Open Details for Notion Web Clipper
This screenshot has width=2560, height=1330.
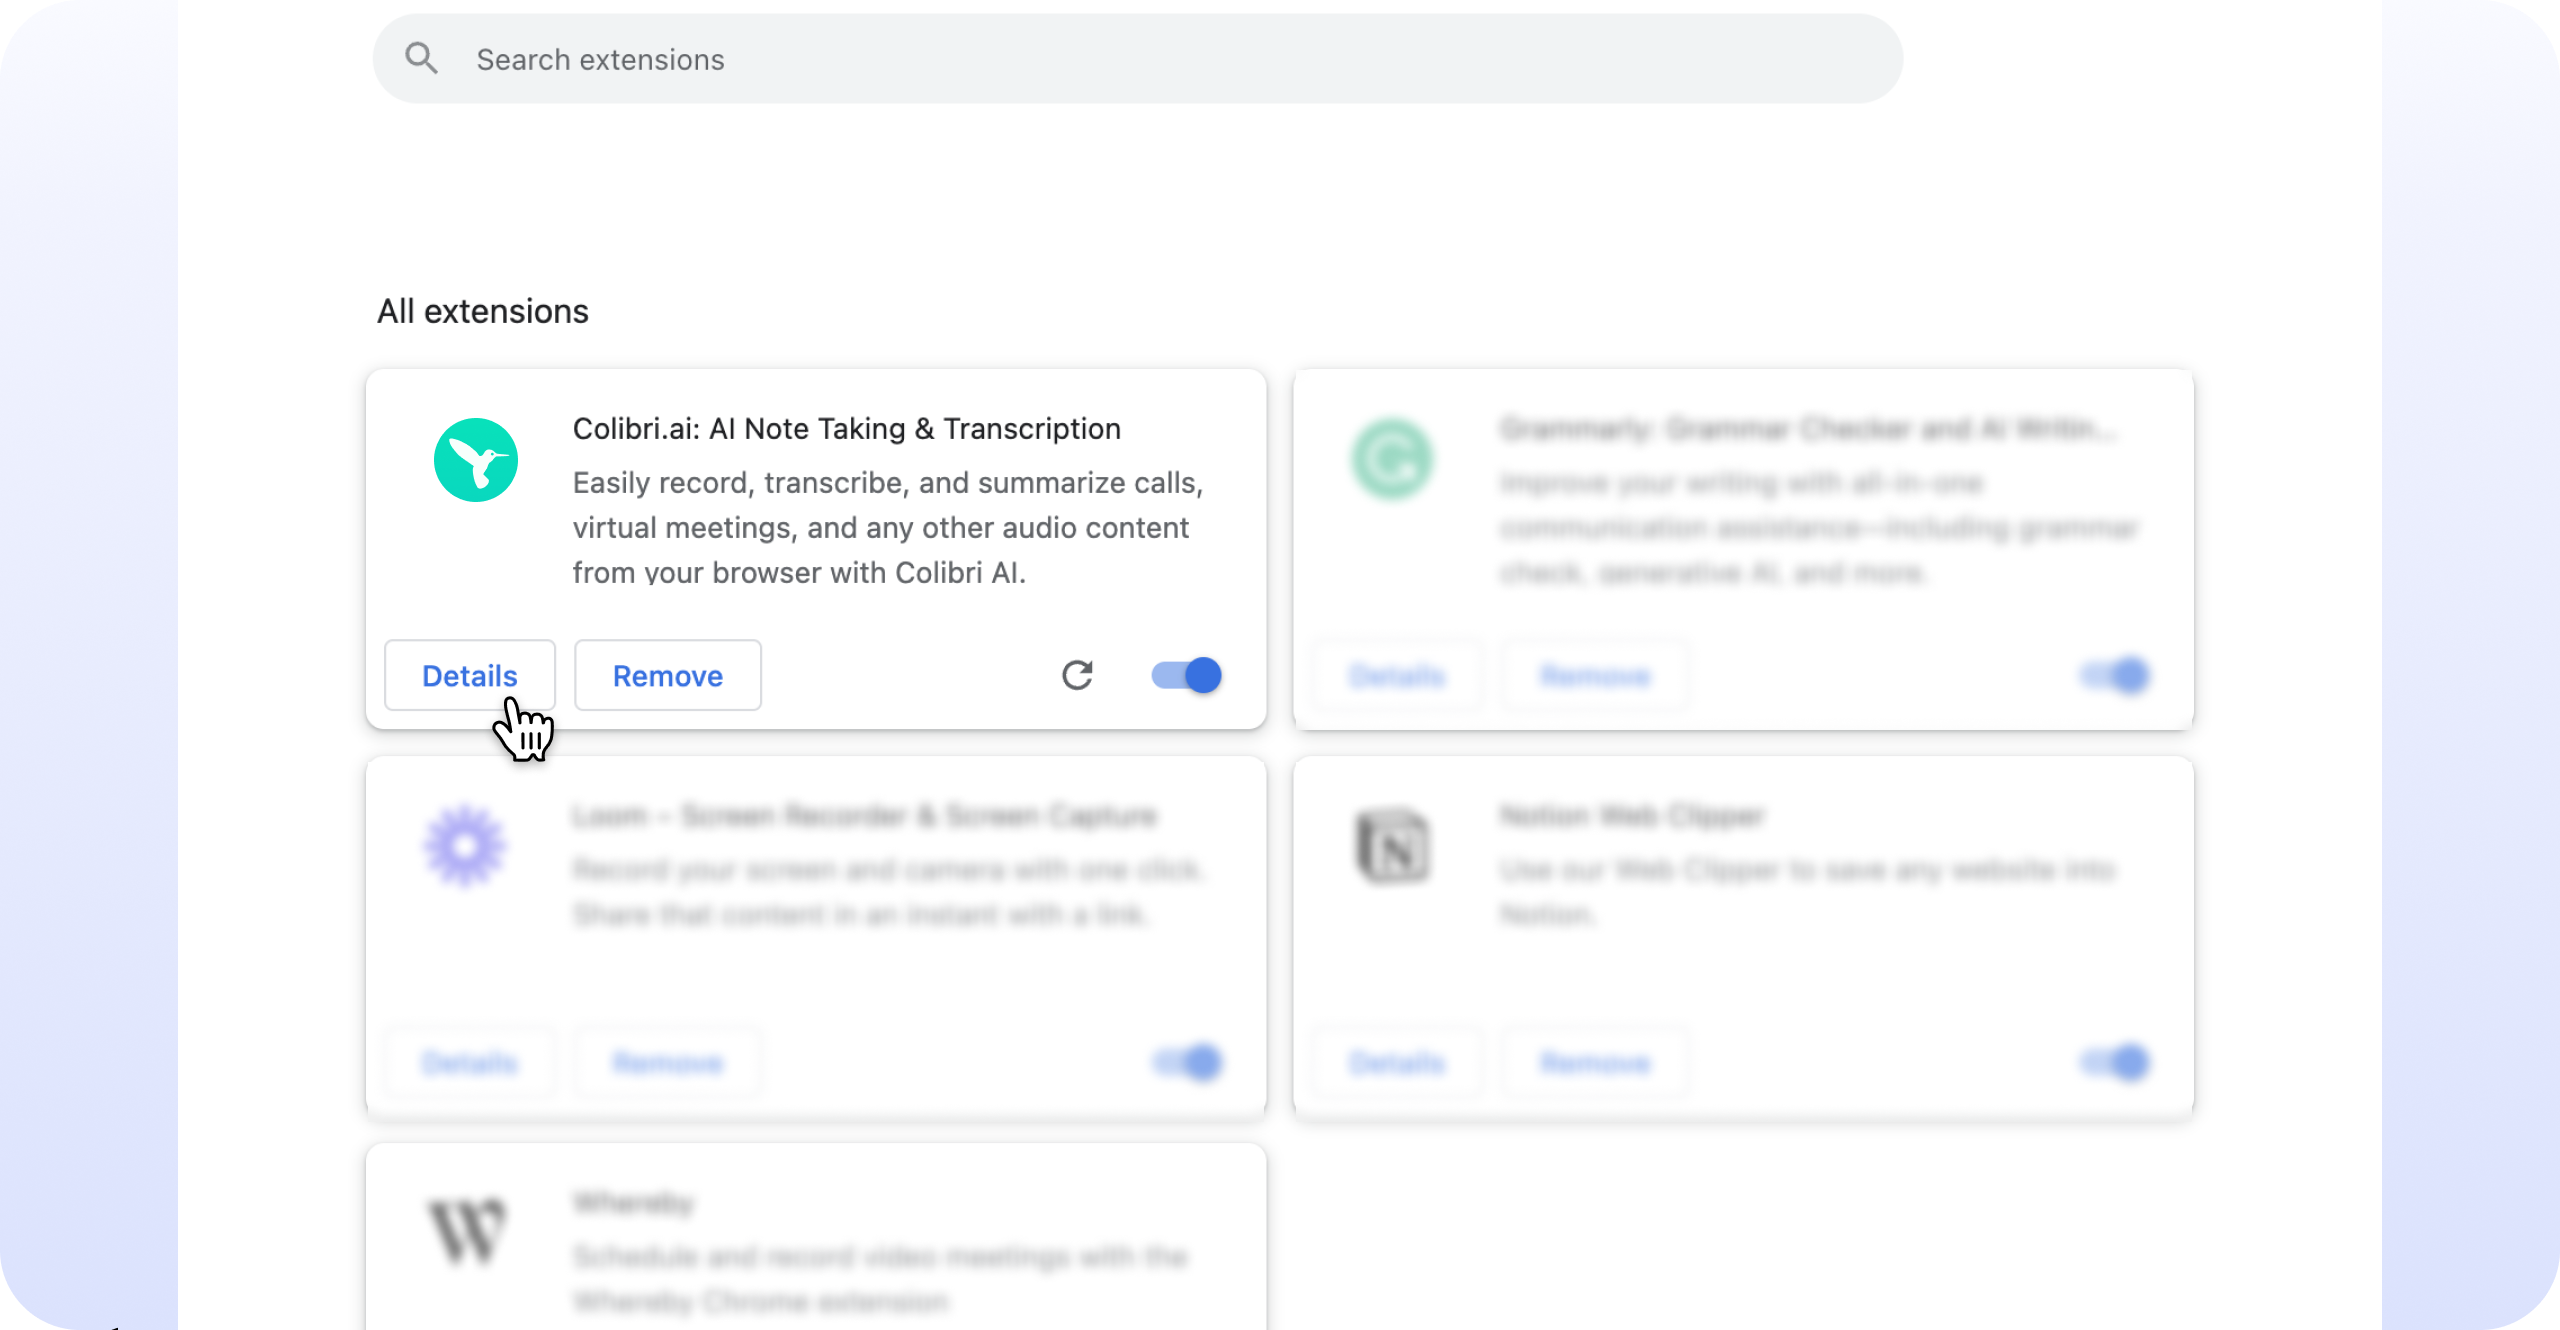[1397, 1063]
